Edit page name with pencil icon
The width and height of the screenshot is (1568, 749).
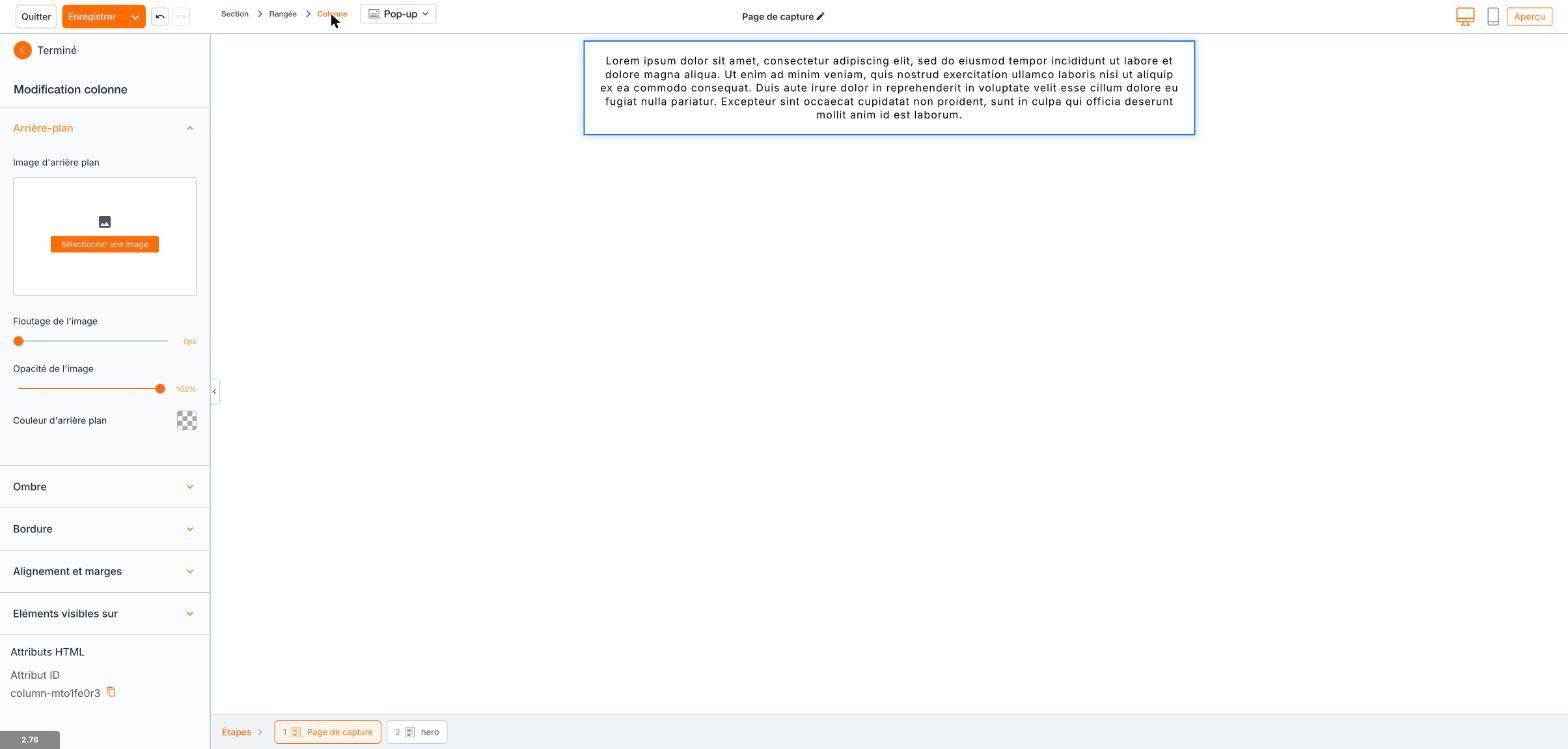click(x=821, y=17)
